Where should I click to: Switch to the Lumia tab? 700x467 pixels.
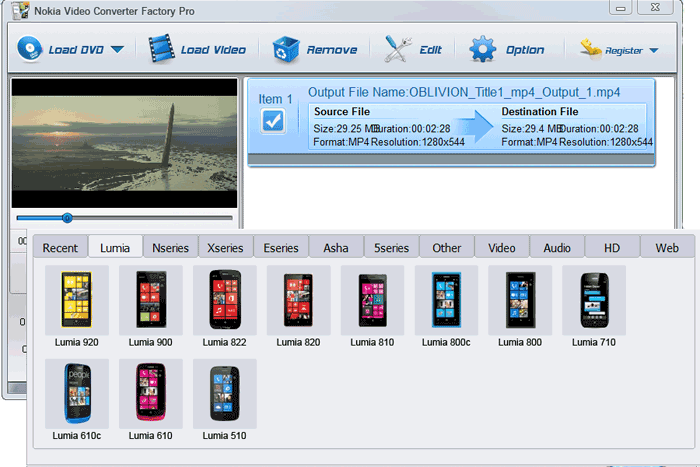(x=115, y=247)
